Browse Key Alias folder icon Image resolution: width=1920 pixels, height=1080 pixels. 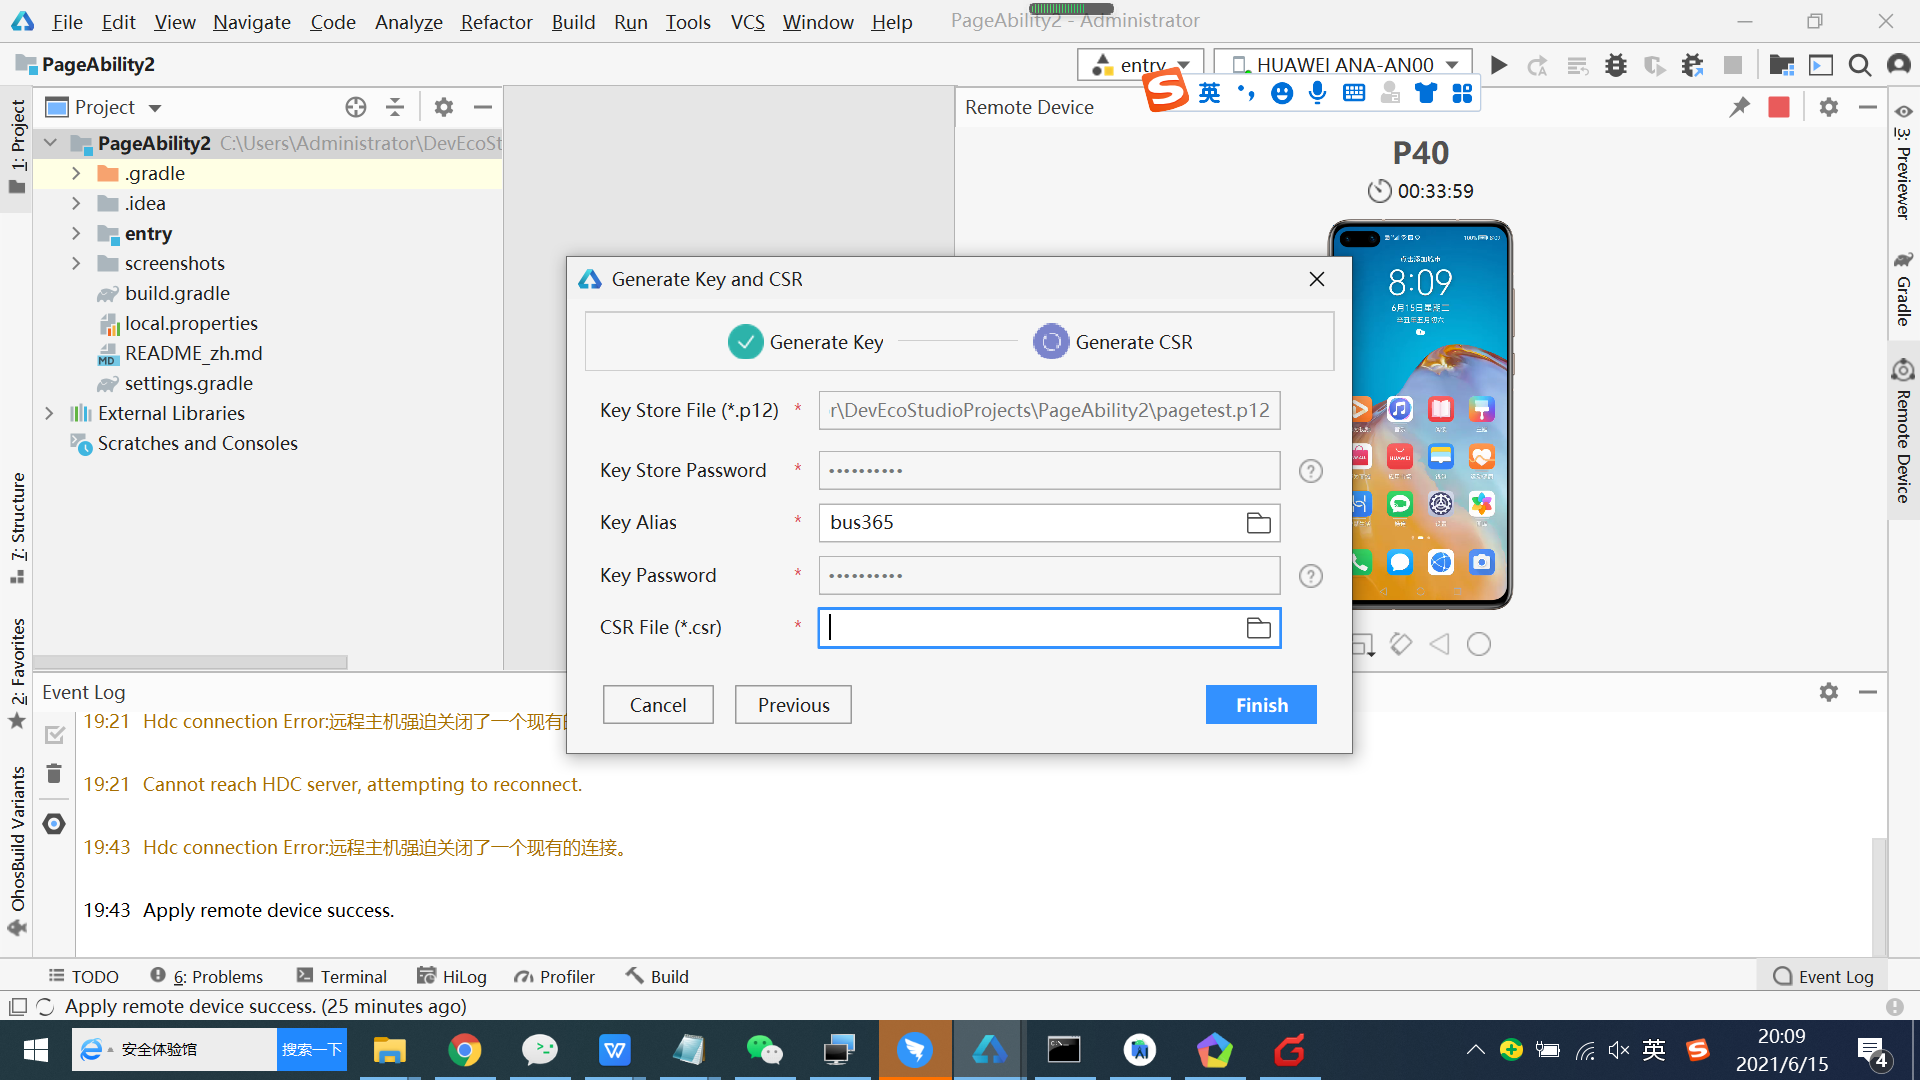pyautogui.click(x=1258, y=523)
